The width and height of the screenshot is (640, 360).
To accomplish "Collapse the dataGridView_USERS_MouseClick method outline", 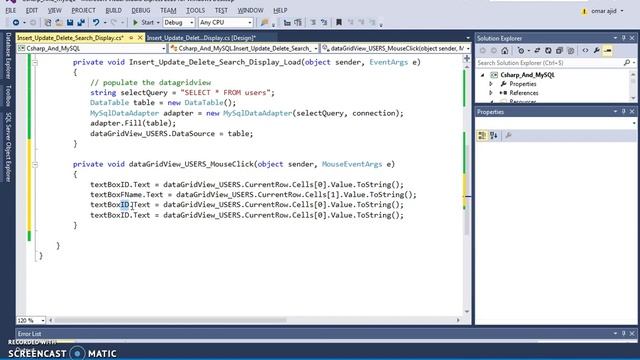I will click(35, 164).
